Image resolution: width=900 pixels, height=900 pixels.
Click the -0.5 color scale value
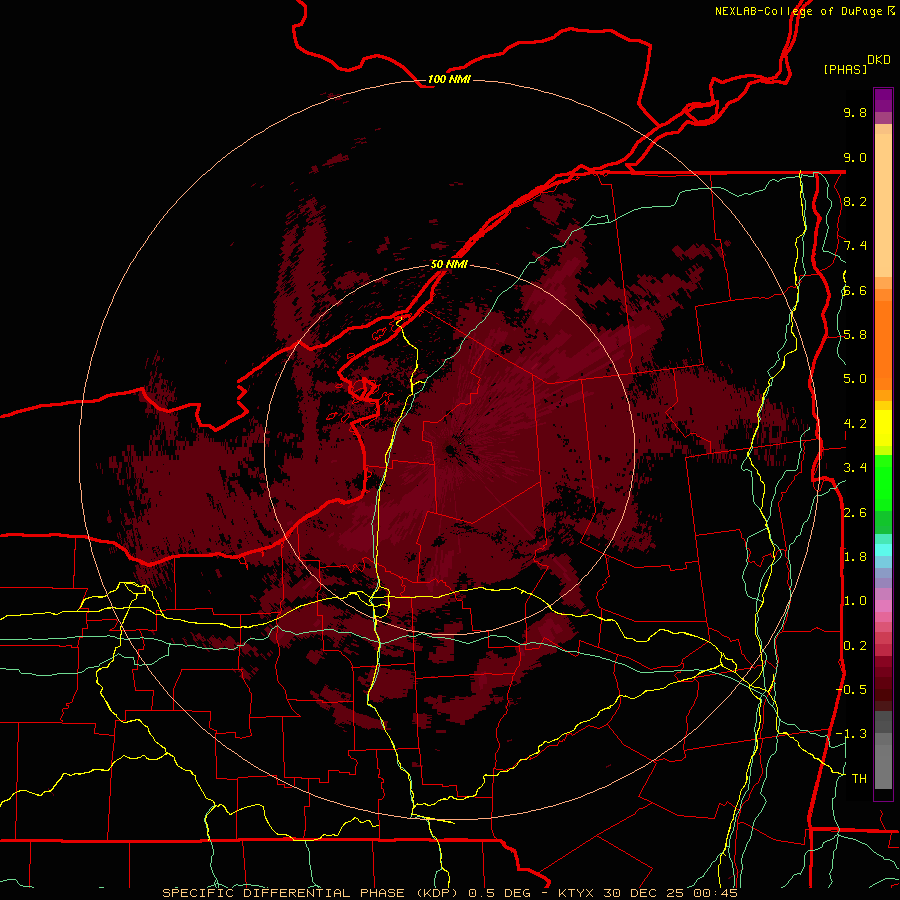coord(851,690)
